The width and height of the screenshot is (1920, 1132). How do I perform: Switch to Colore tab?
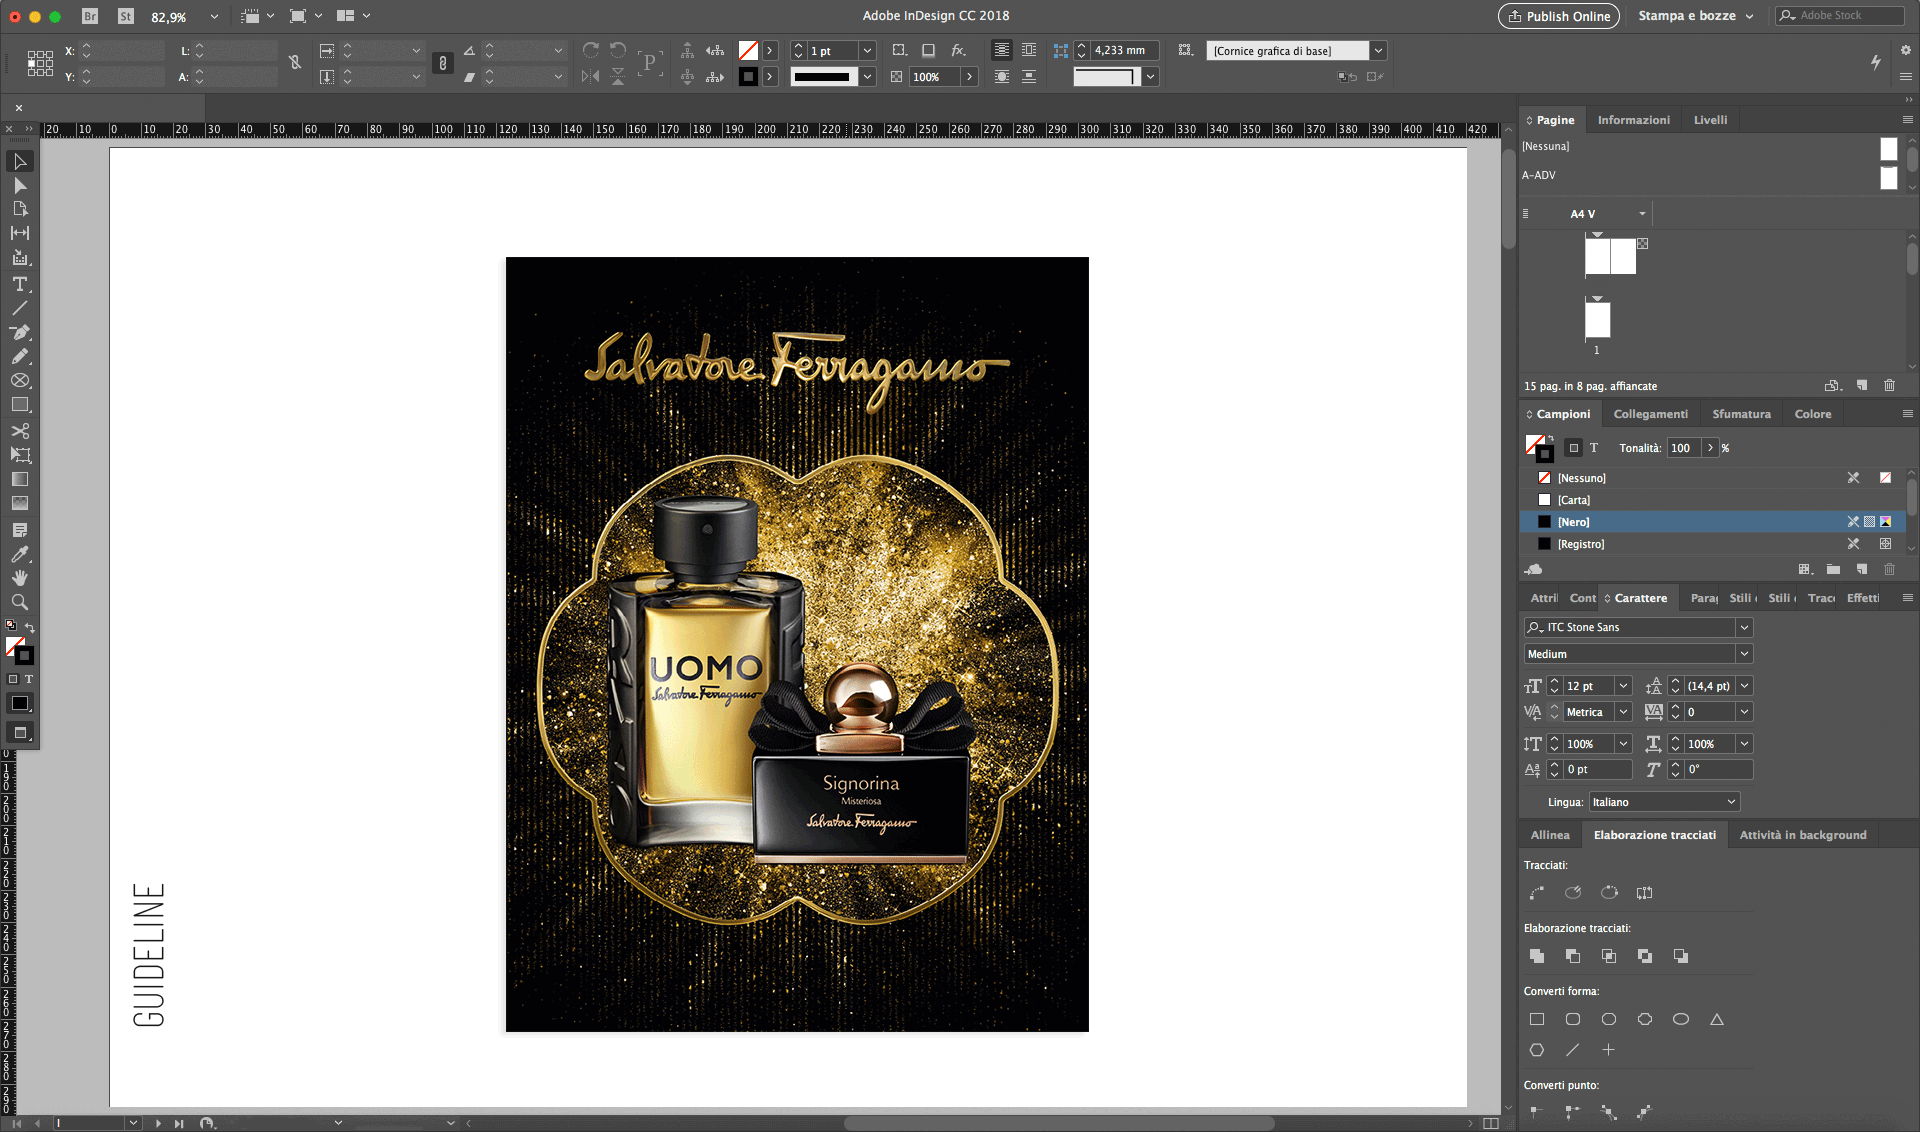click(1813, 414)
